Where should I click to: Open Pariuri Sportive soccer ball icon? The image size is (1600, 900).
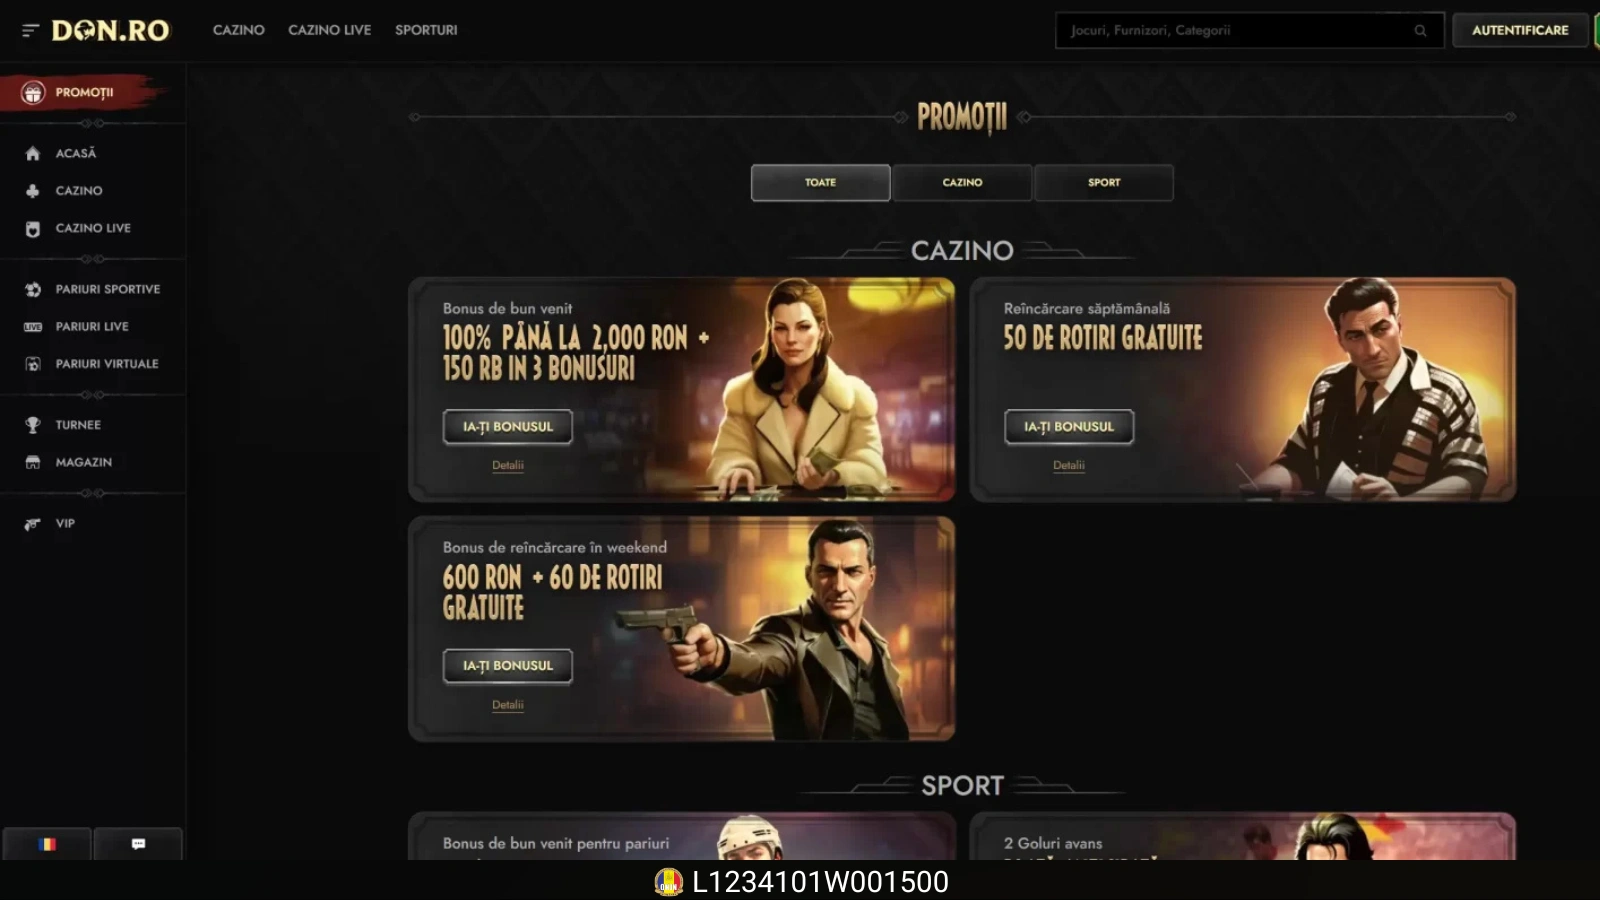[x=33, y=289]
